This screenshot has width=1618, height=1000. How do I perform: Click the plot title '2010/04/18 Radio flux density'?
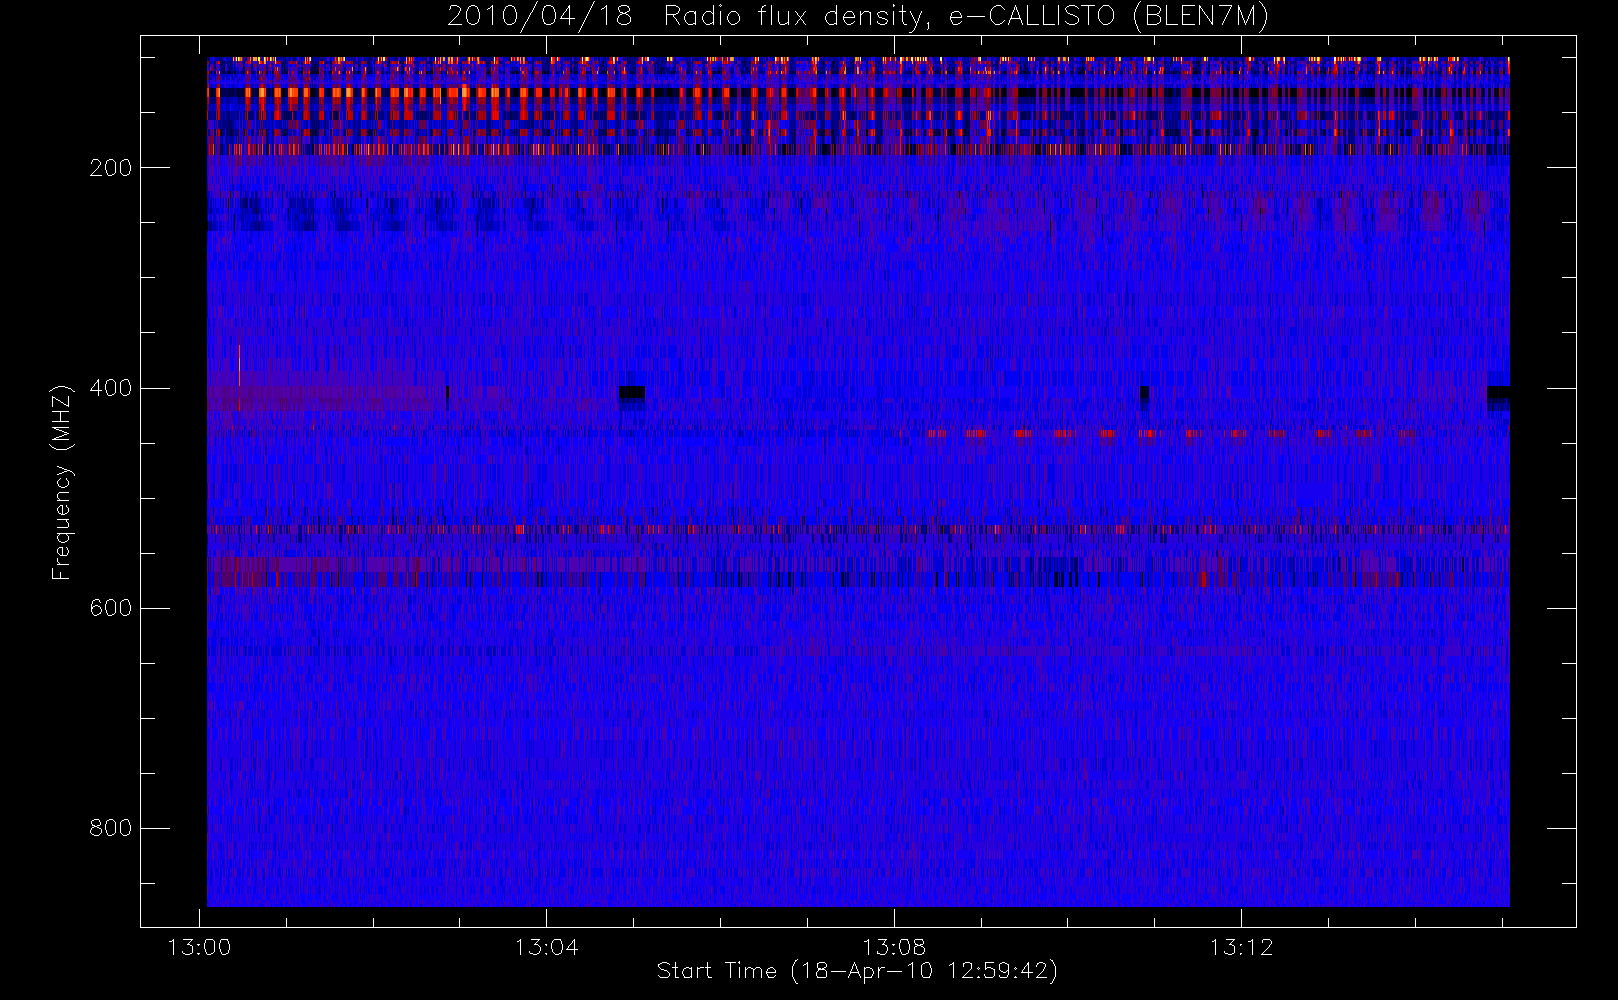pos(858,18)
